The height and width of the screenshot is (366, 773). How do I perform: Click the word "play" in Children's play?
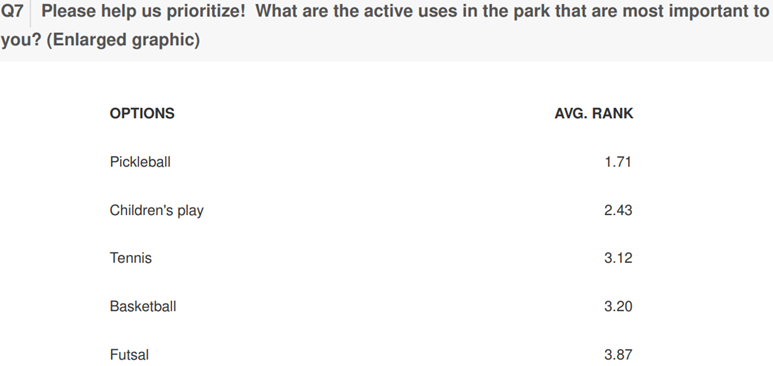190,211
